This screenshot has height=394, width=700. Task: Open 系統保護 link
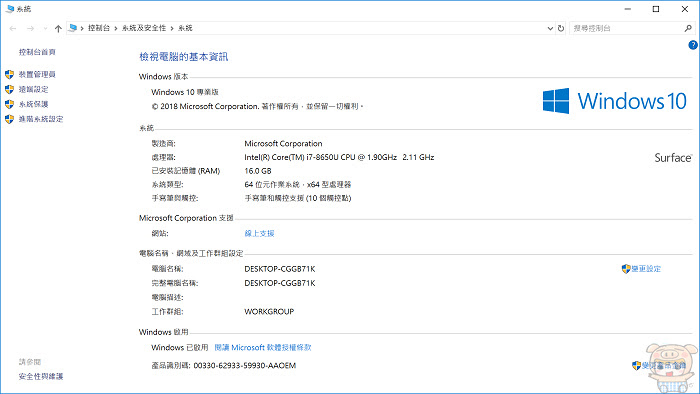point(33,104)
